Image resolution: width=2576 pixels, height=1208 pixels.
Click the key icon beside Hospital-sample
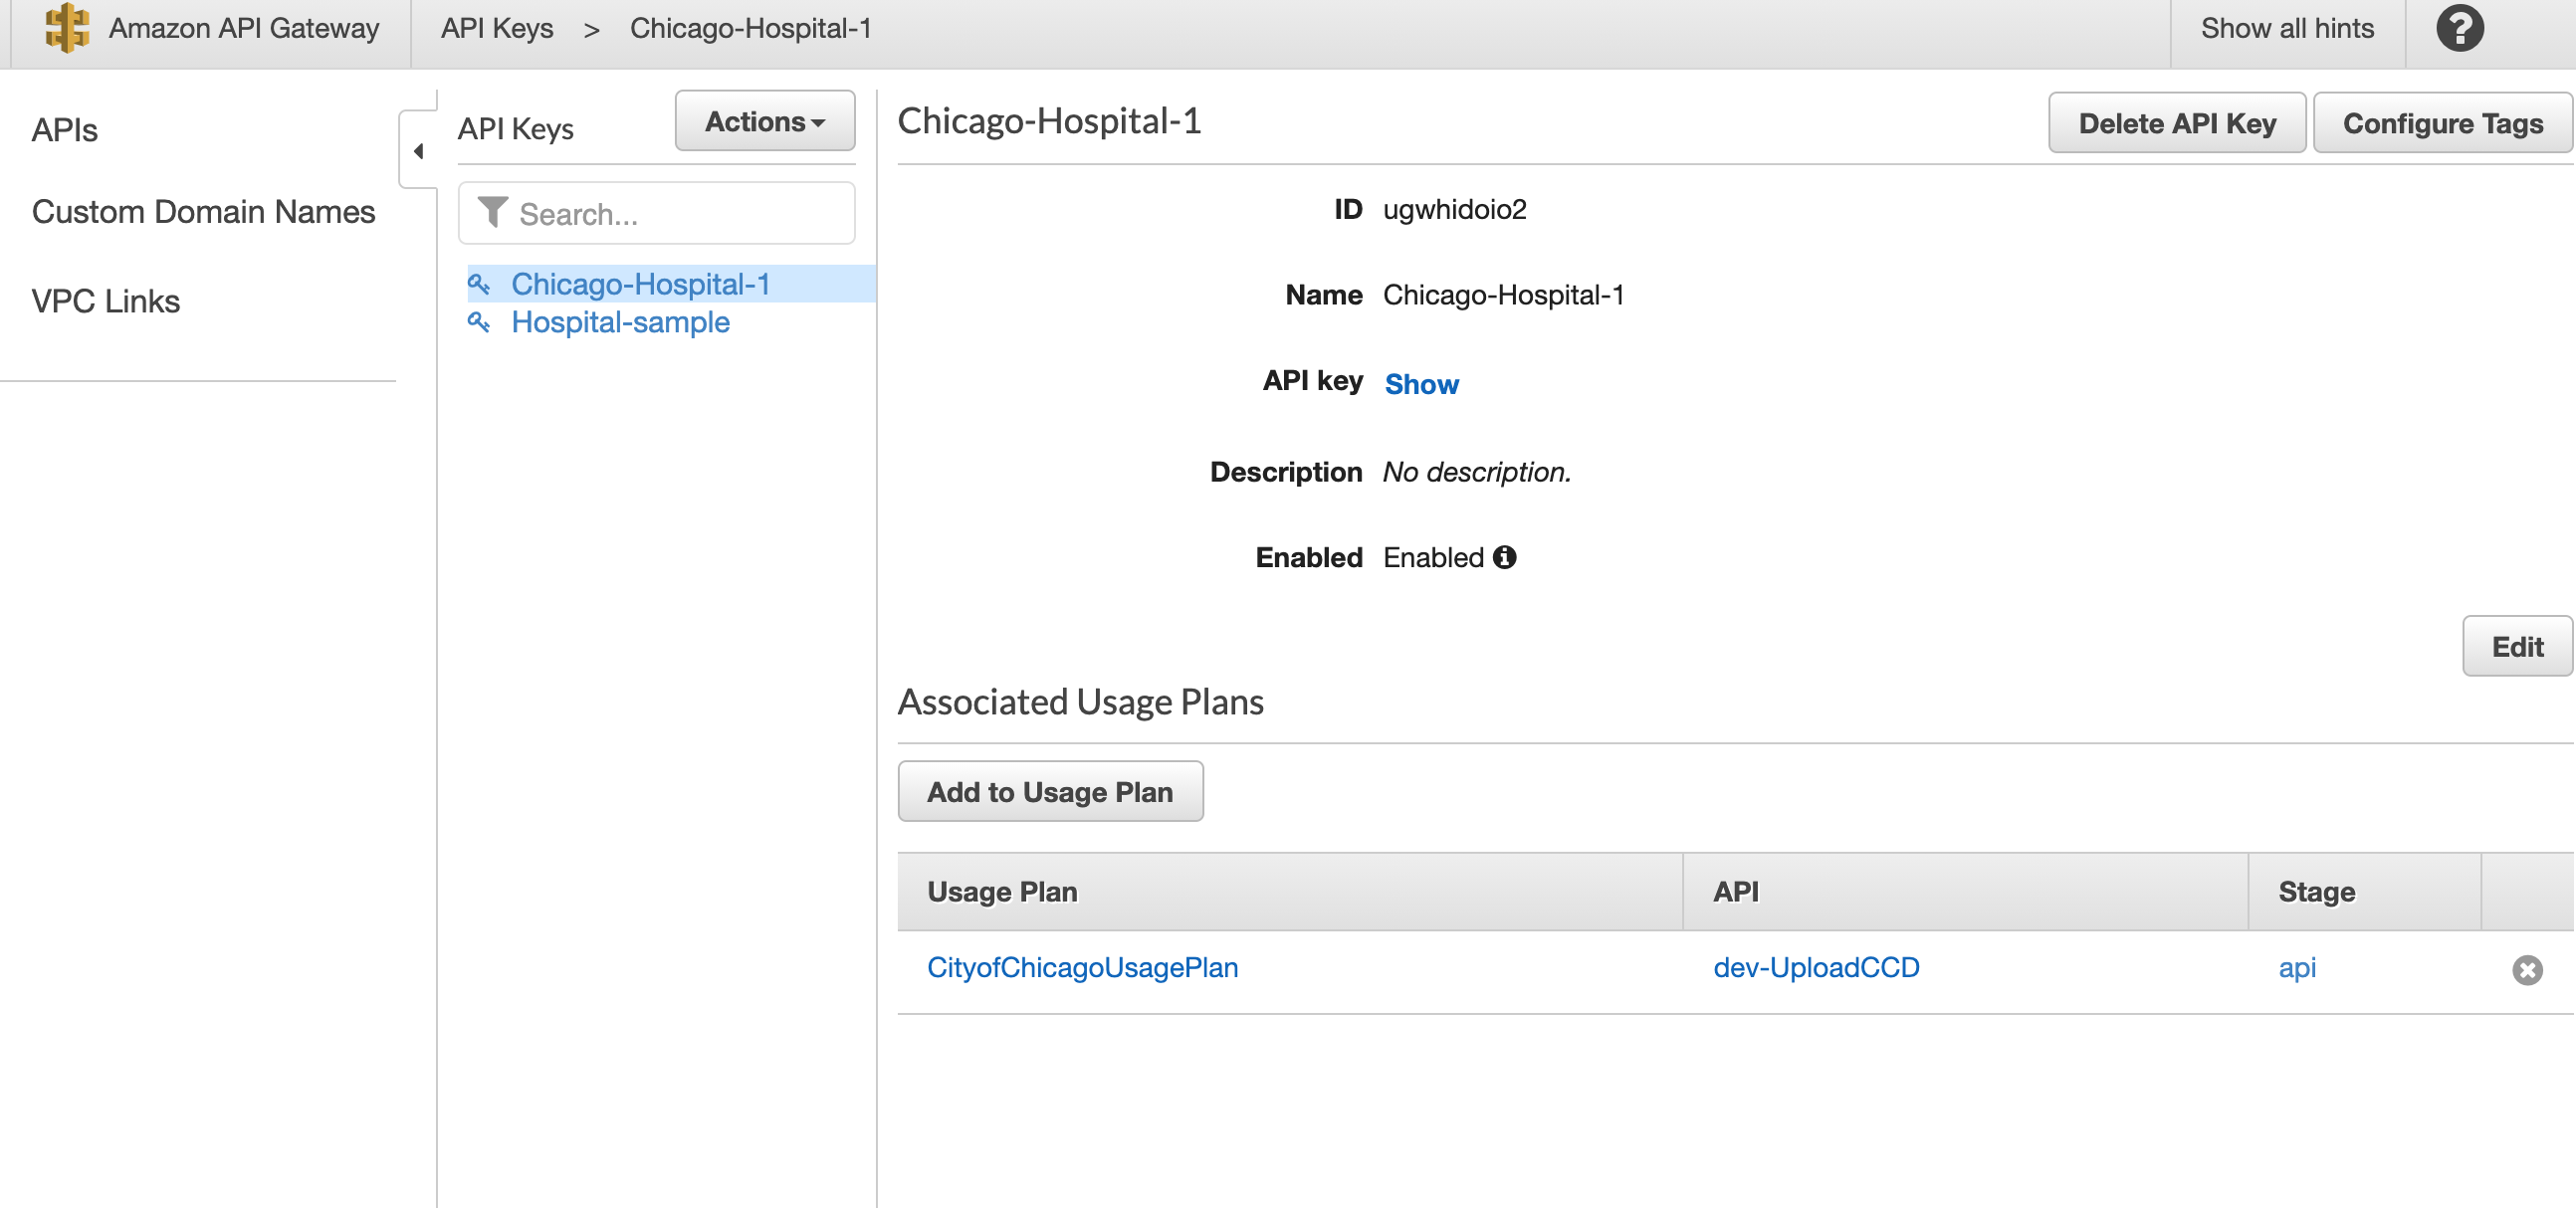(479, 322)
